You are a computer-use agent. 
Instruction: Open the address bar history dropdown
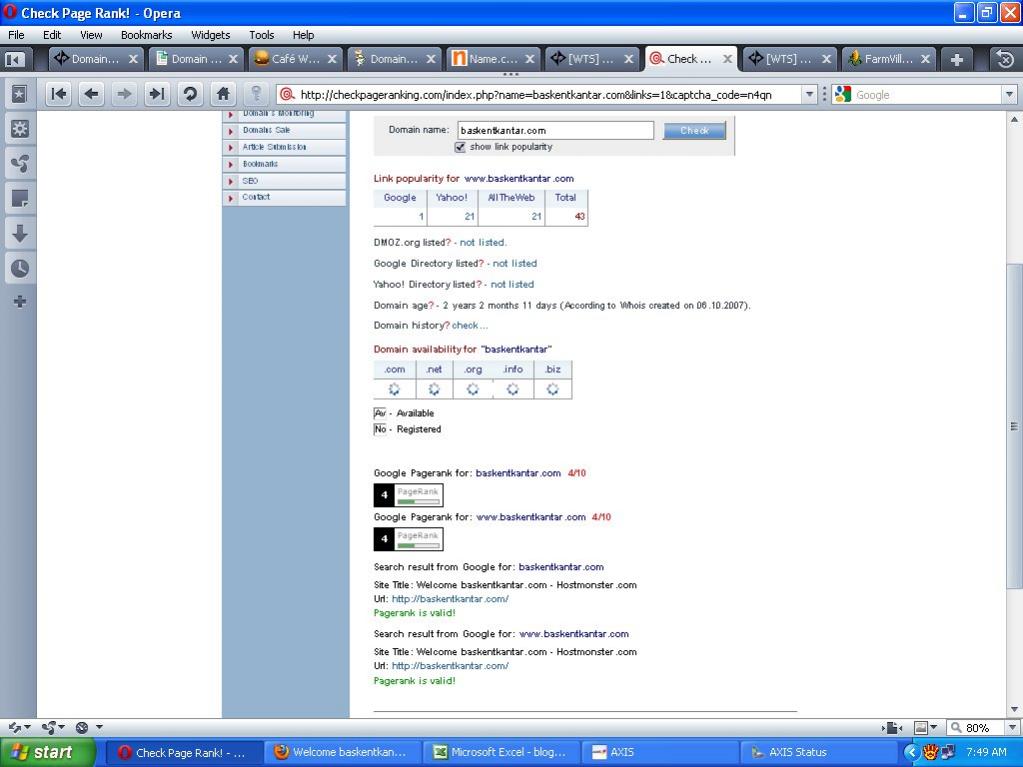point(809,95)
